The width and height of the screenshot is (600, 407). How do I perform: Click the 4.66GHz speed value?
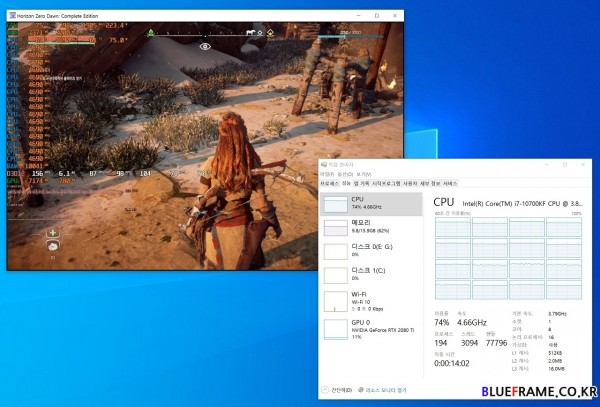[x=472, y=322]
